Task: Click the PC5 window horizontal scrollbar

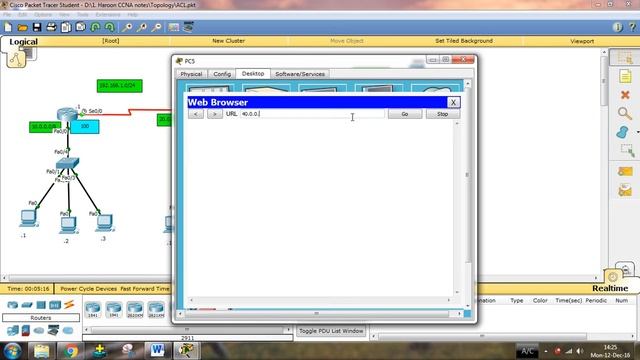Action: (x=316, y=313)
